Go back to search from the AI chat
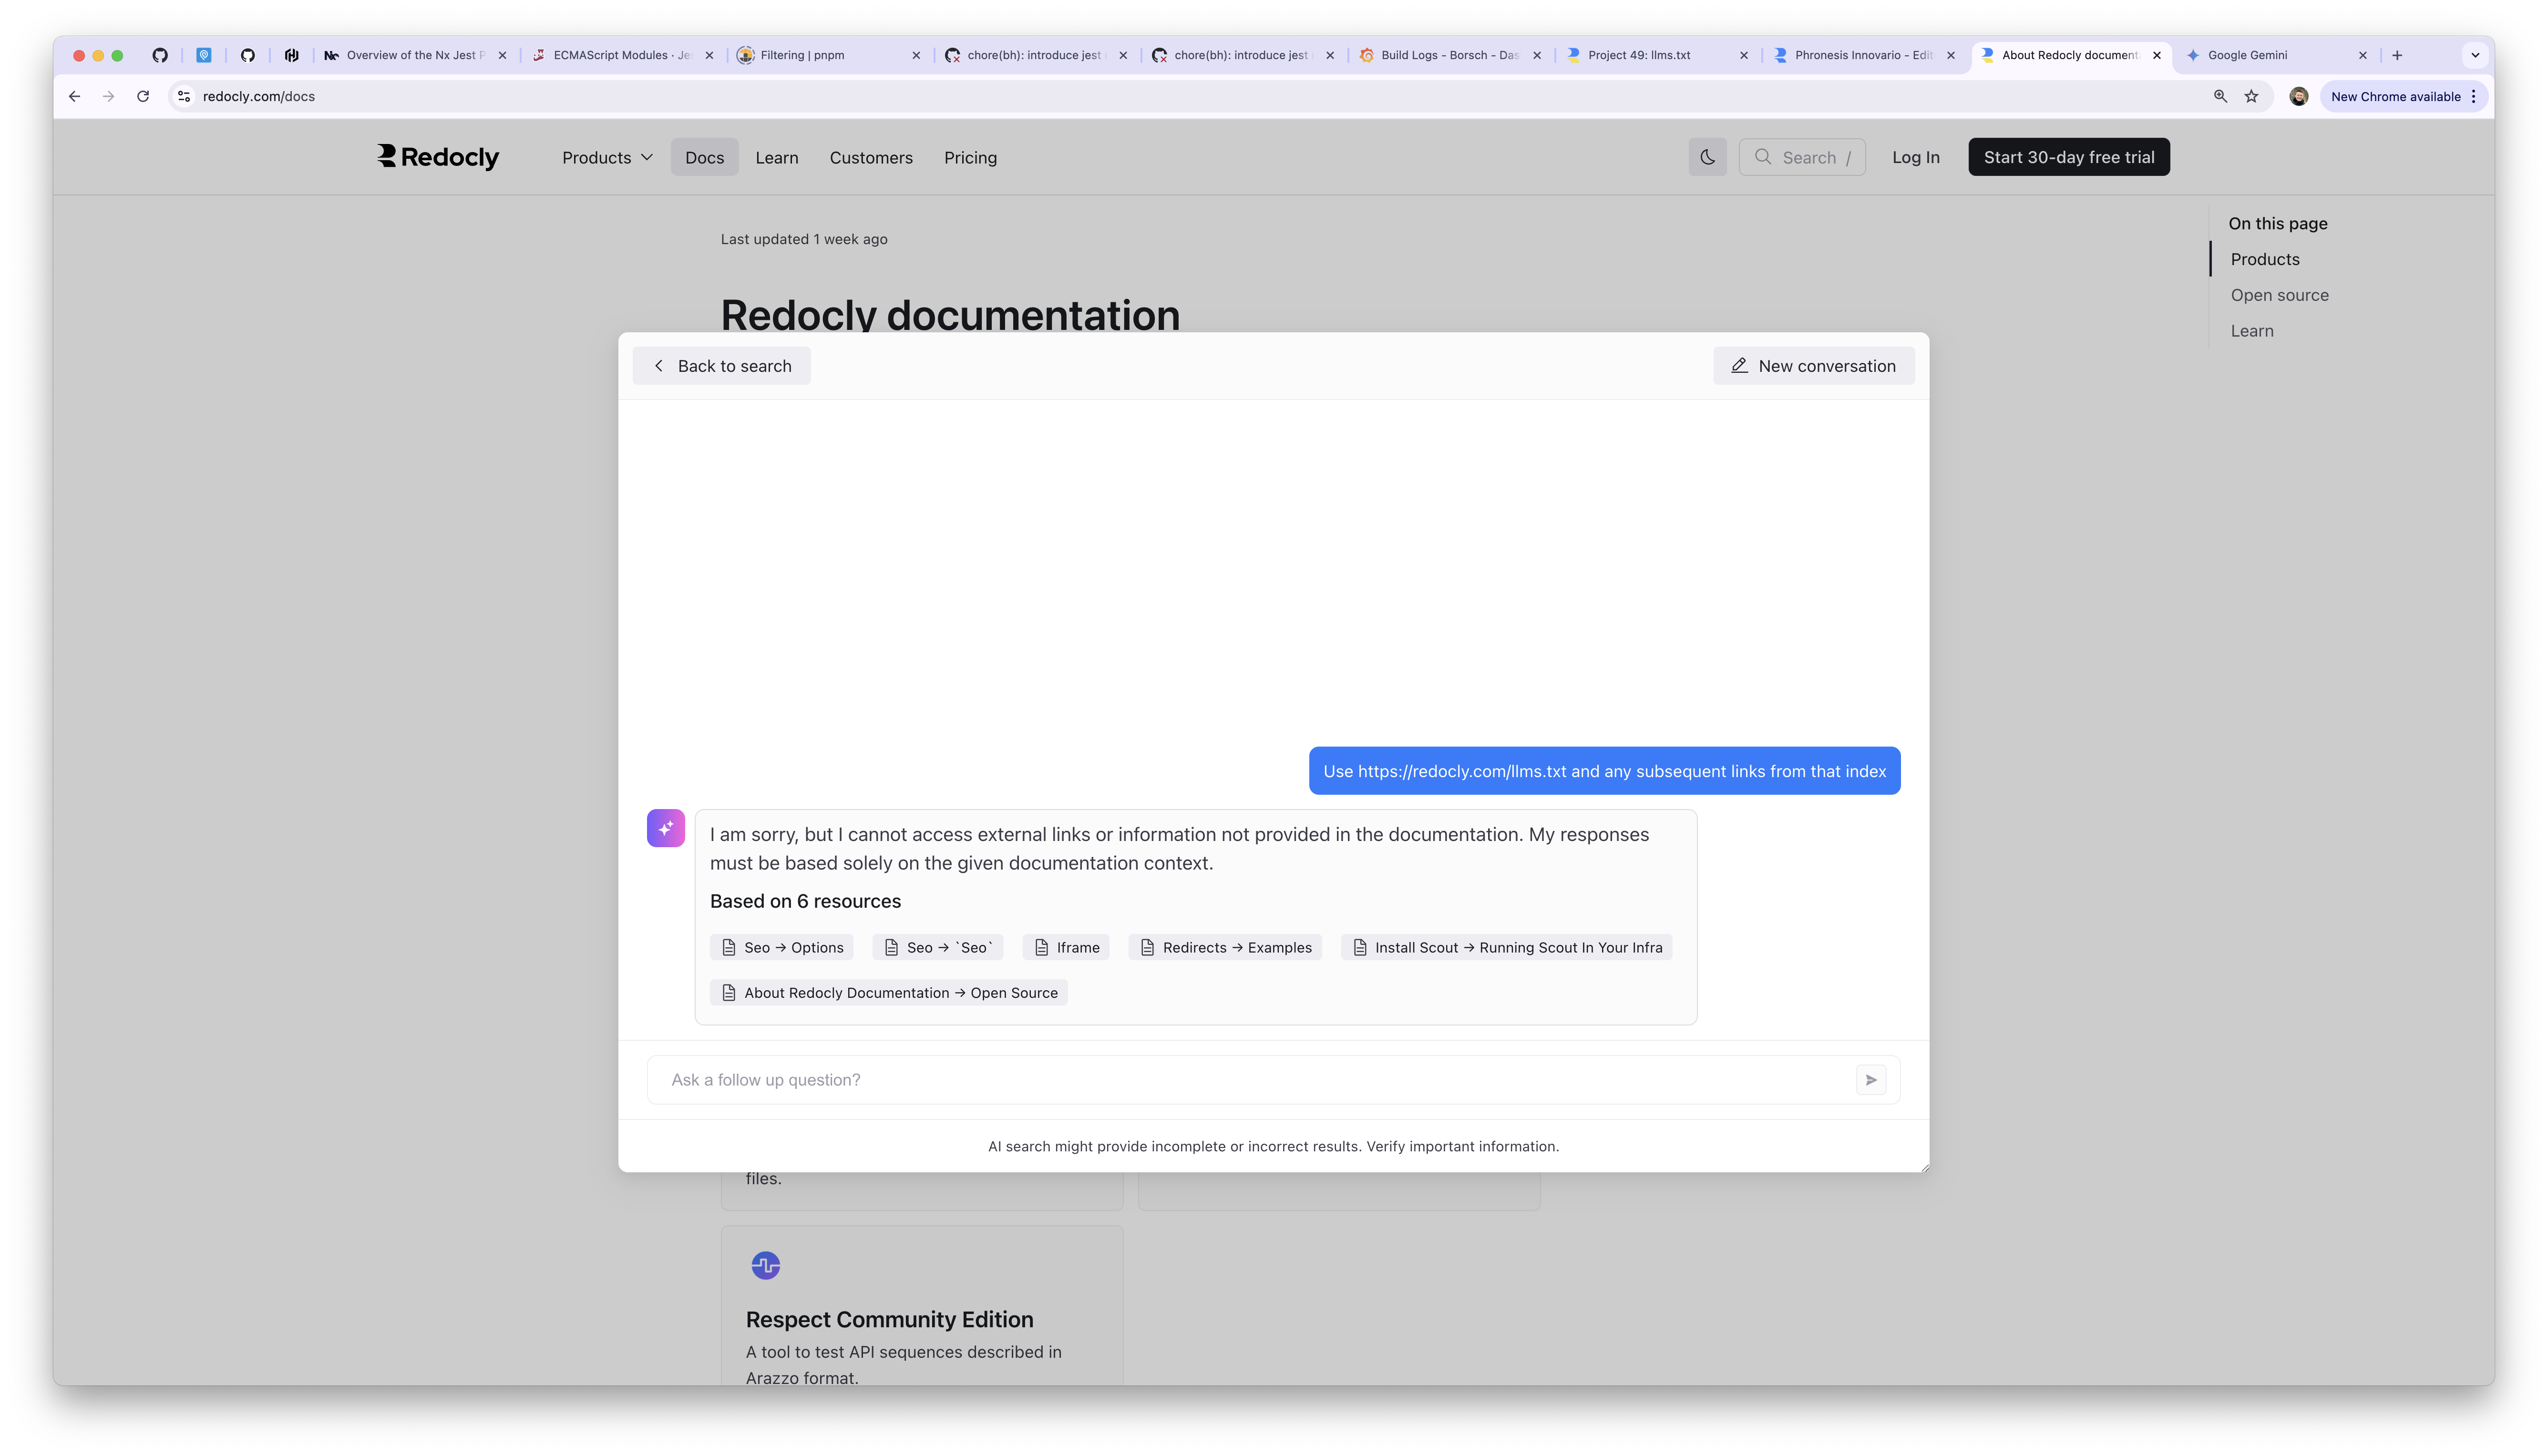 [x=721, y=366]
